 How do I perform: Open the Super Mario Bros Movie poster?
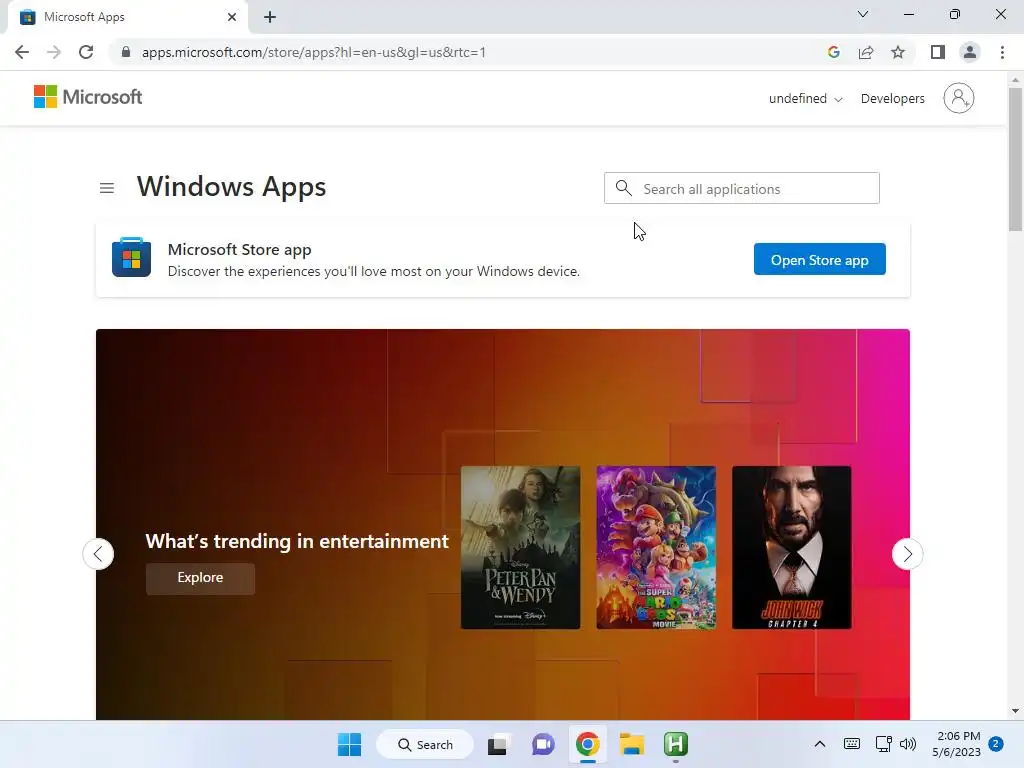coord(656,547)
